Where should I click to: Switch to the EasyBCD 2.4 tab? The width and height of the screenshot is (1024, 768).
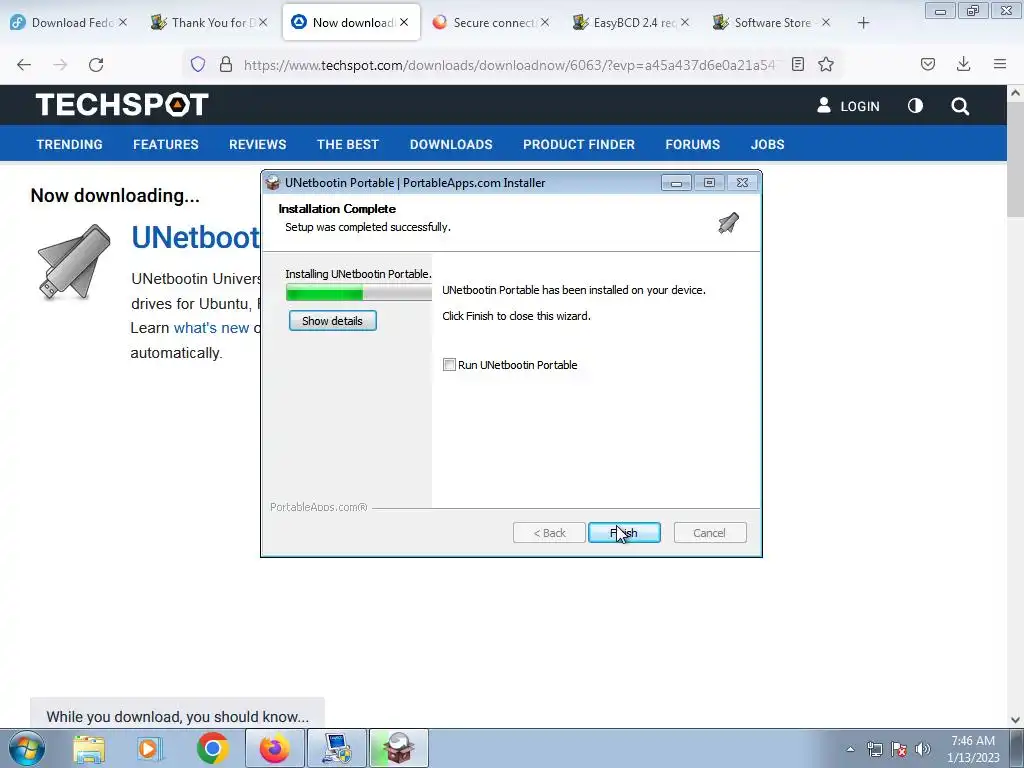coord(631,22)
